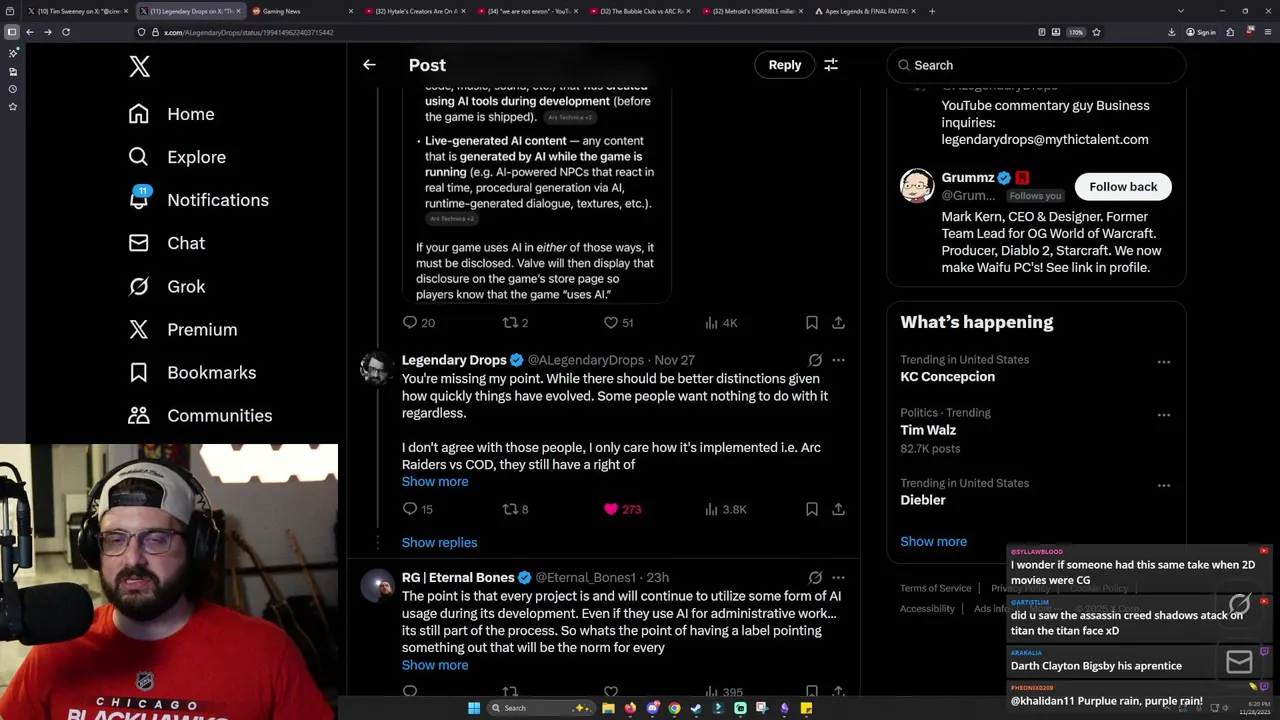
Task: Open a new browser tab
Action: point(932,11)
